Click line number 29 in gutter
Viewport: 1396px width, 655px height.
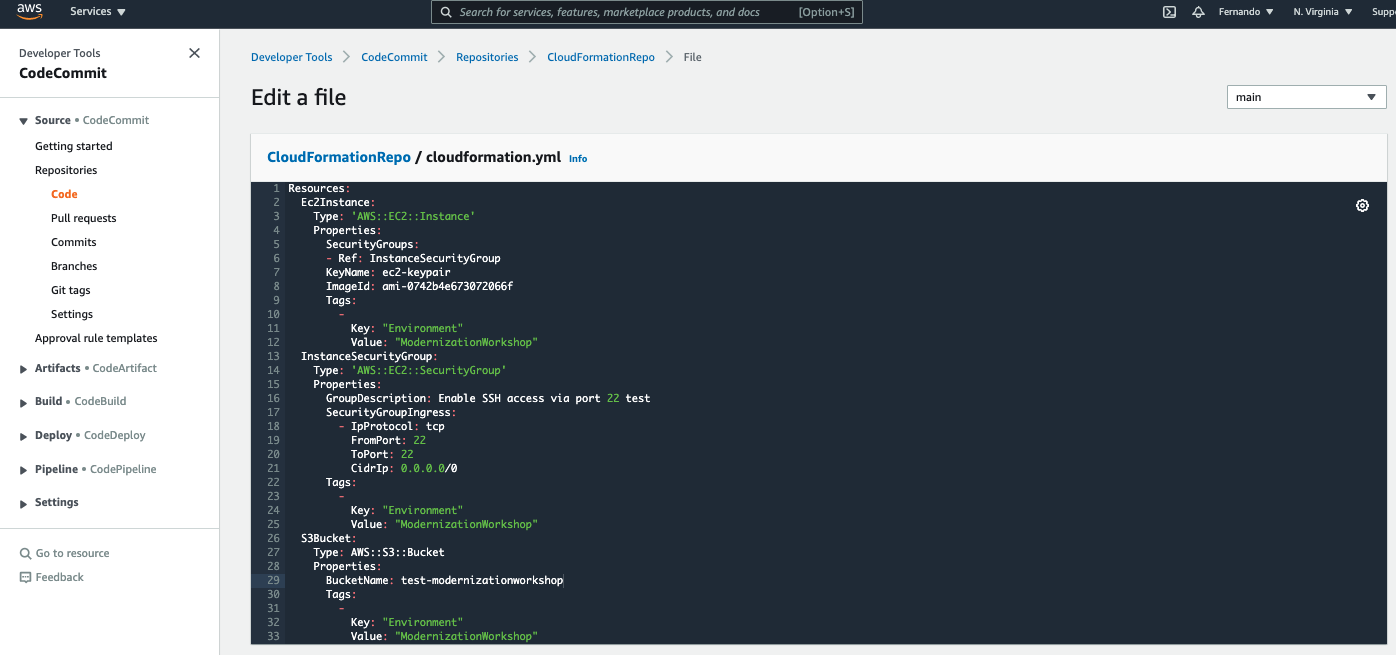tap(273, 580)
